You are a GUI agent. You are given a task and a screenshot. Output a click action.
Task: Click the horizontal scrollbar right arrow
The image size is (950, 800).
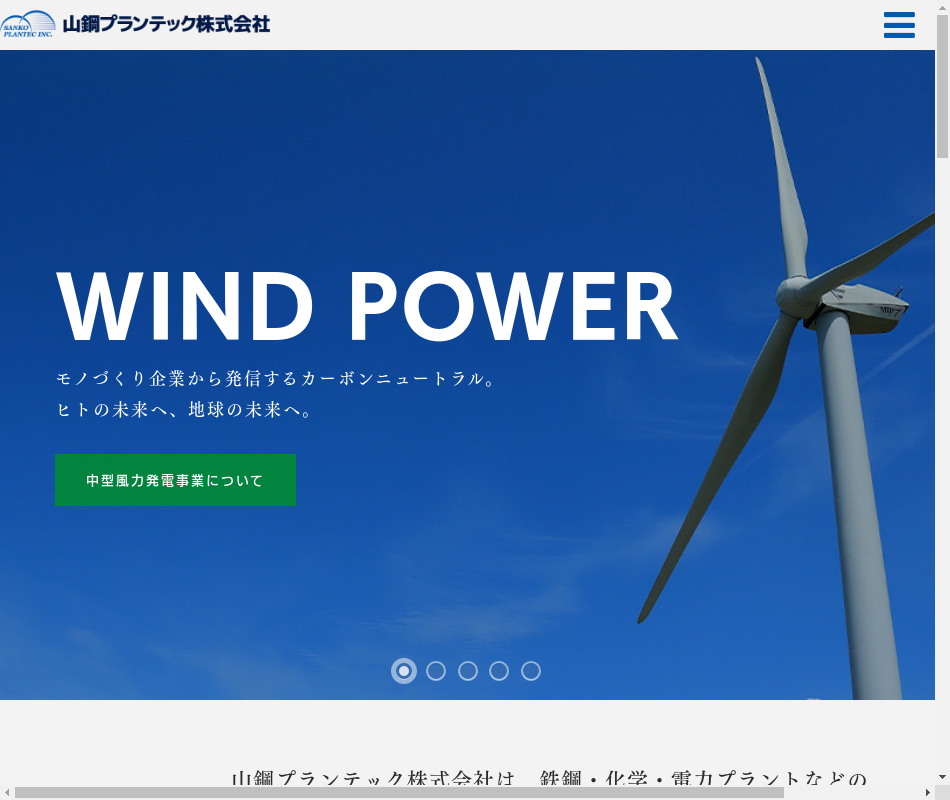pyautogui.click(x=927, y=792)
